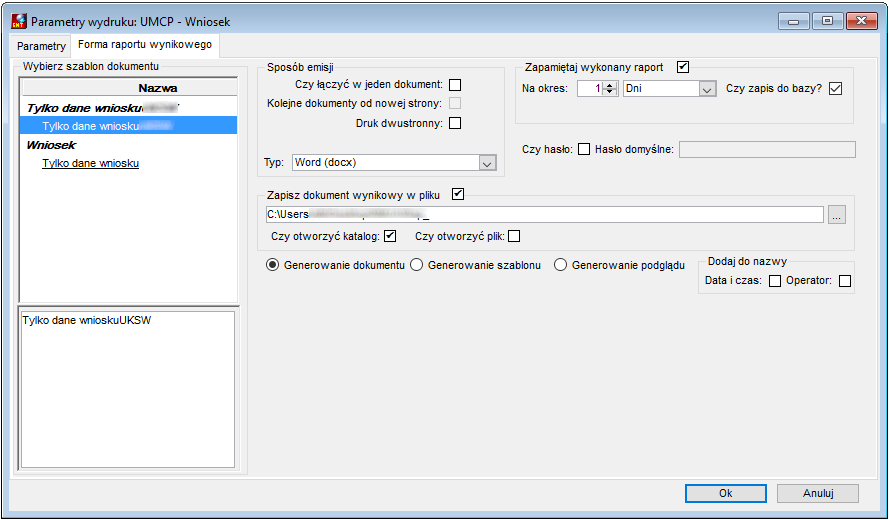Toggle Czy zapis do bazy checkbox
The image size is (889, 520).
[835, 88]
